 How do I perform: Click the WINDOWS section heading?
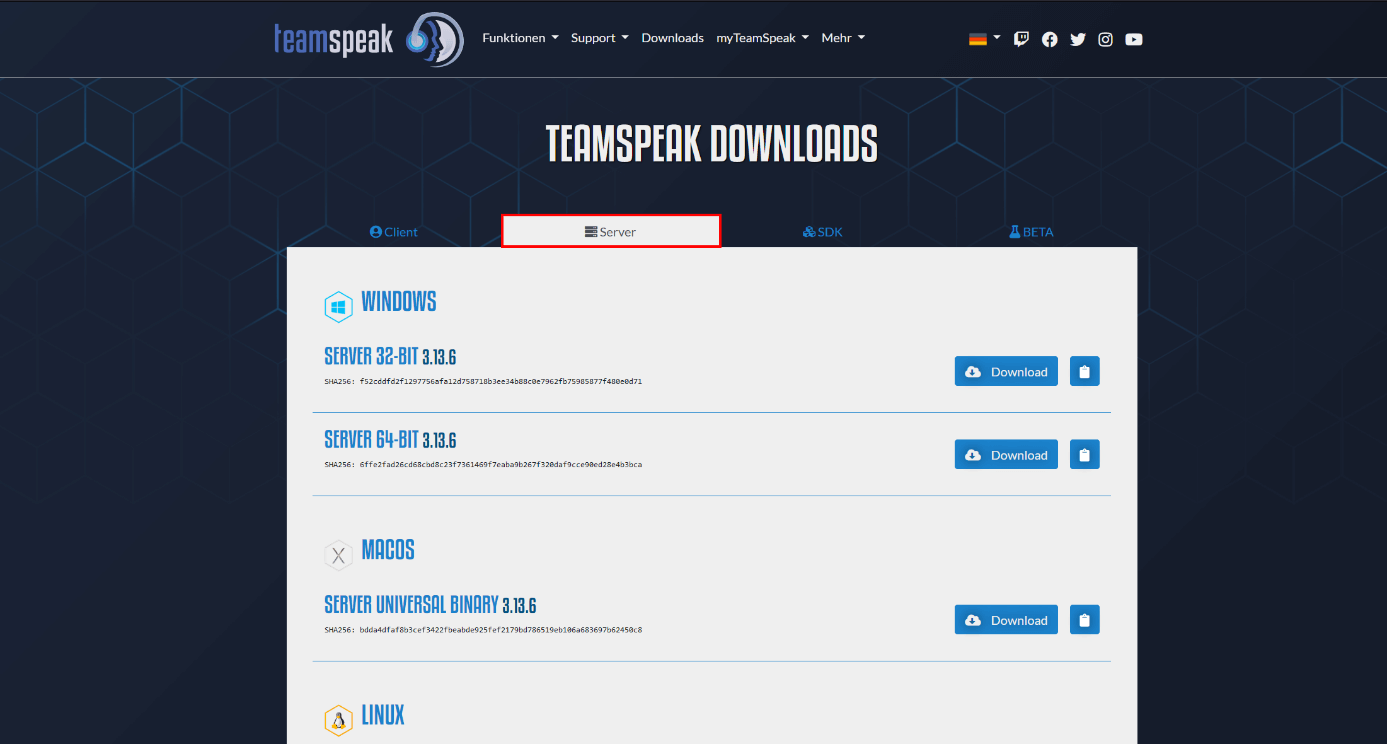pyautogui.click(x=399, y=302)
